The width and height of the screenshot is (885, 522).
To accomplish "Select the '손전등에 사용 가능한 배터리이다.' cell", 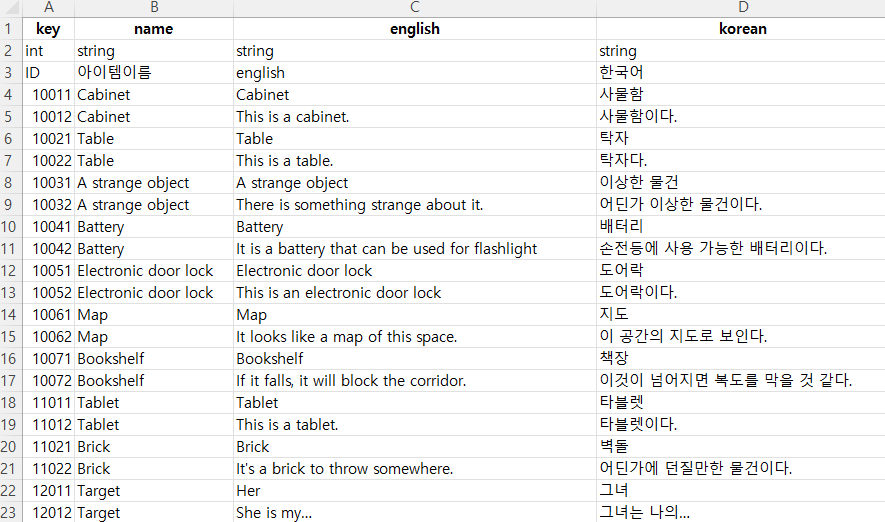I will (x=741, y=249).
